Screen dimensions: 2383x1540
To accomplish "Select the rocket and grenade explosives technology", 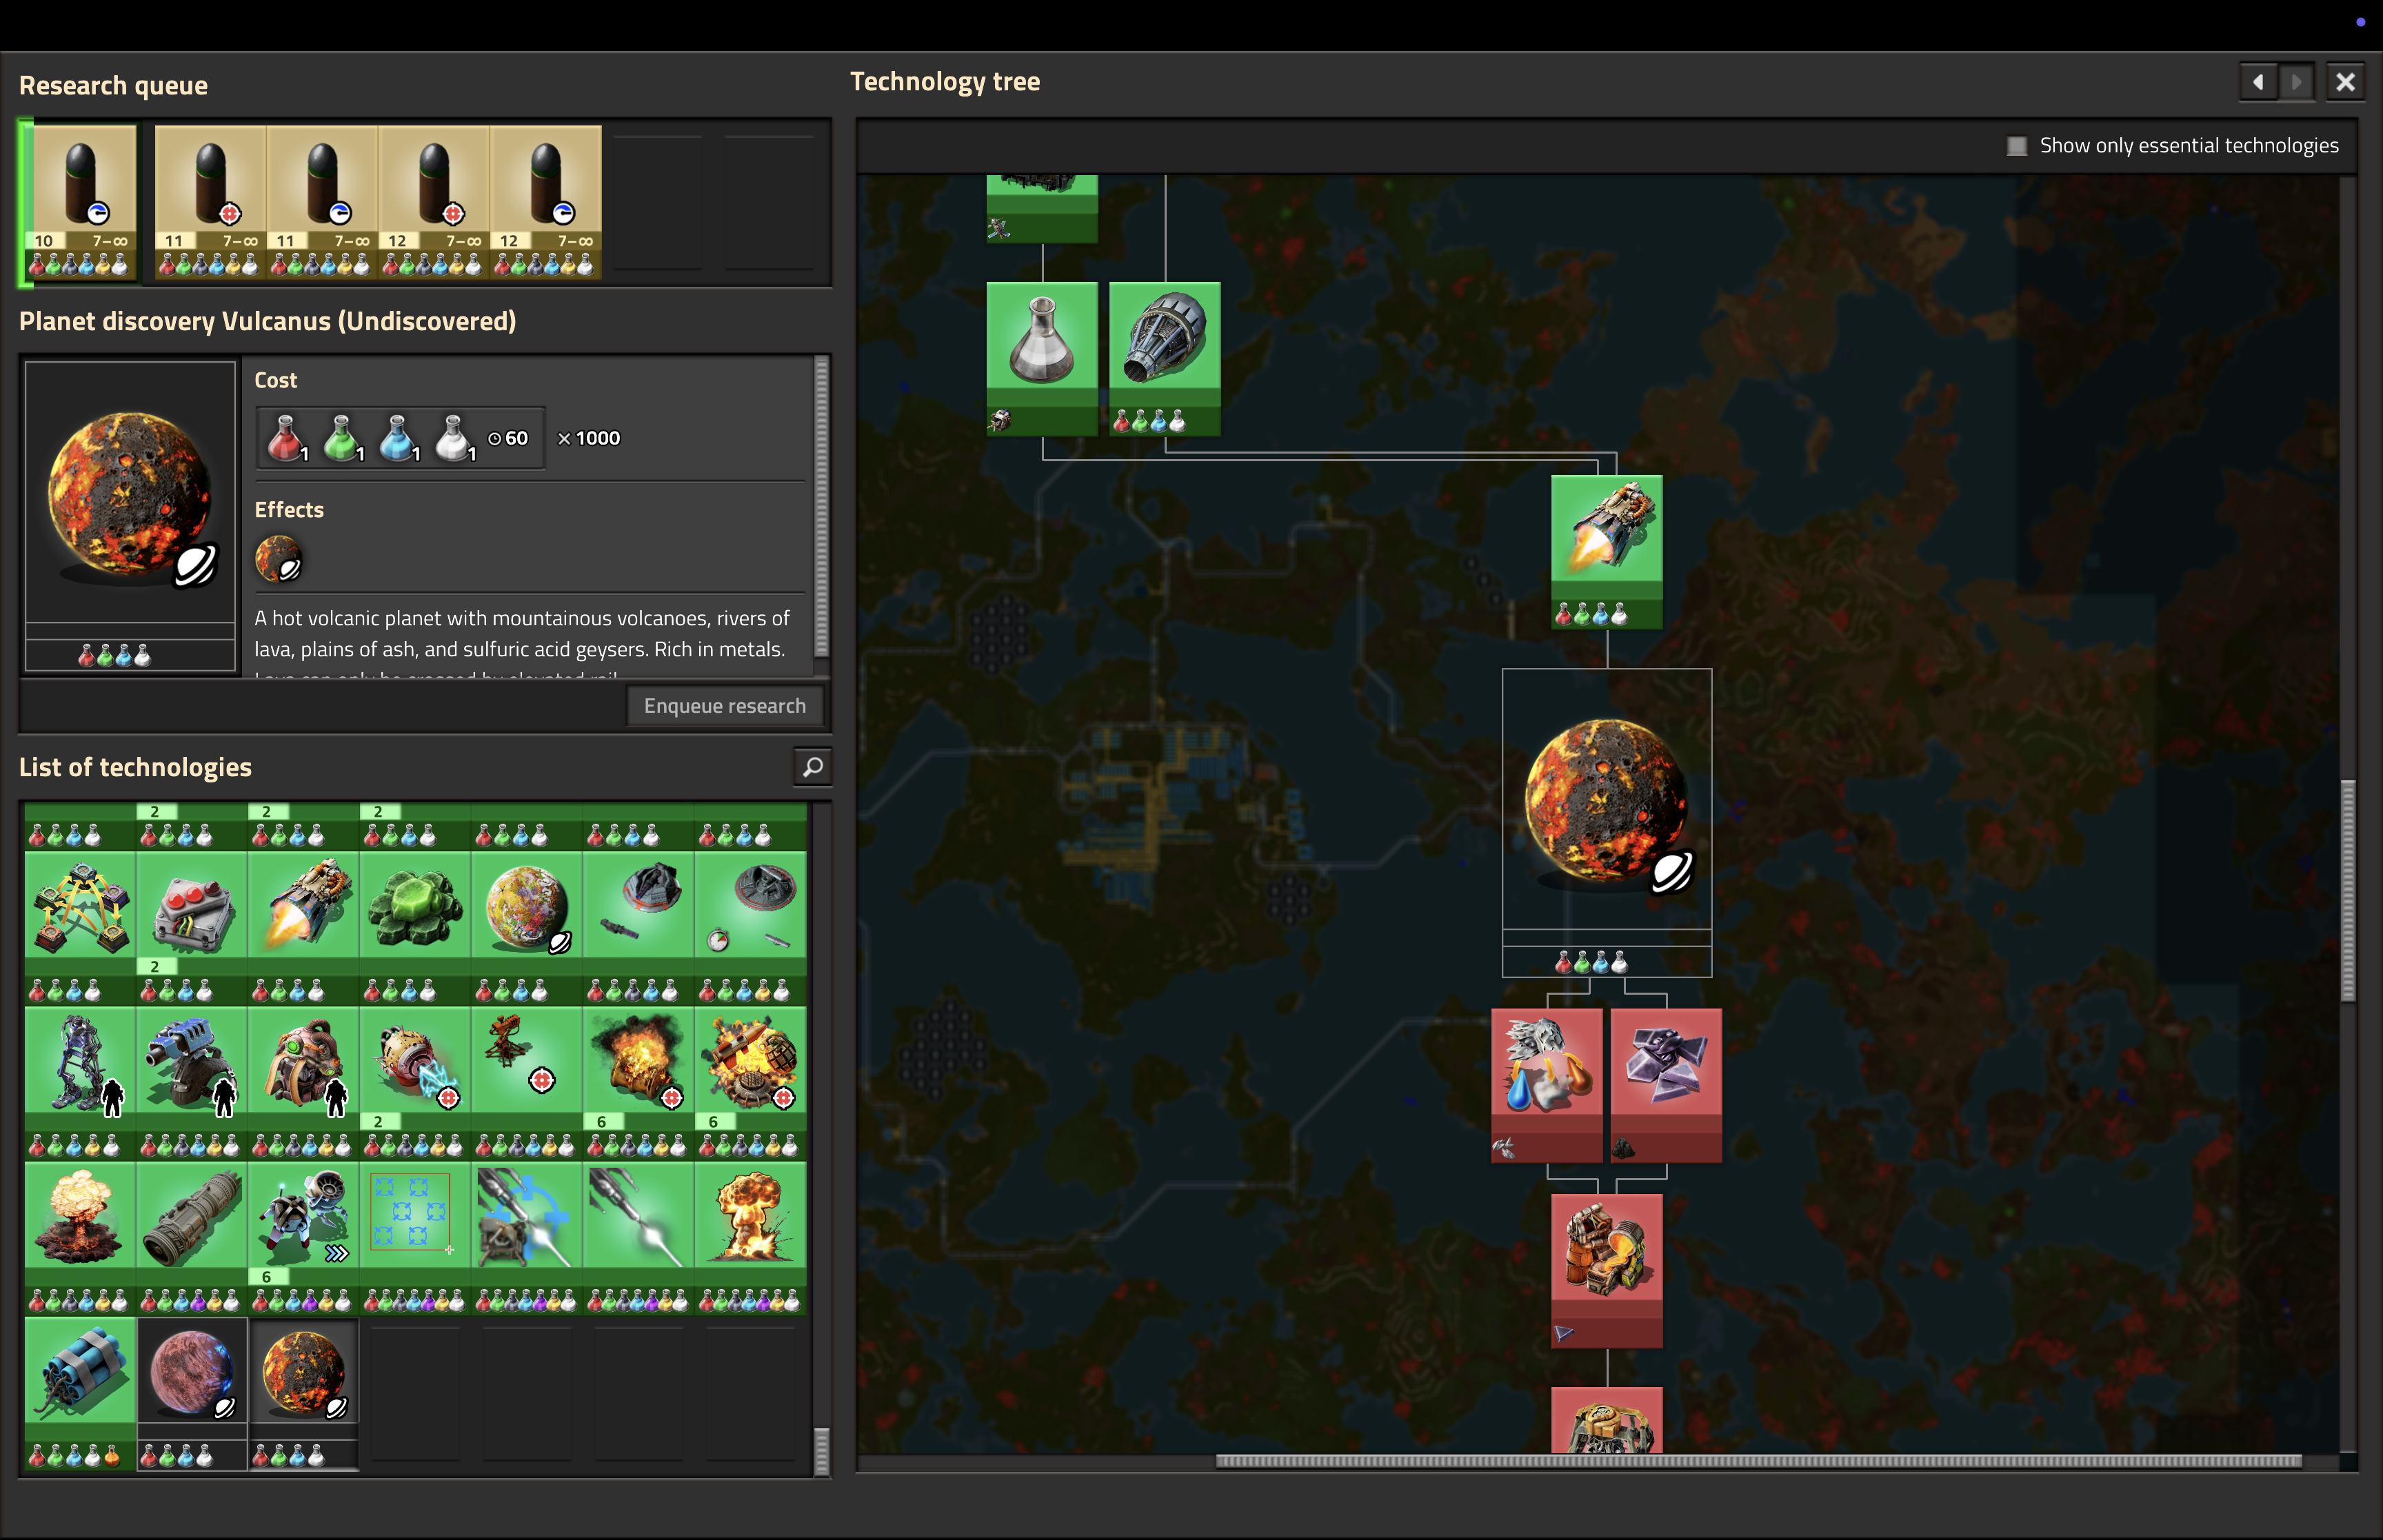I will [x=751, y=1083].
